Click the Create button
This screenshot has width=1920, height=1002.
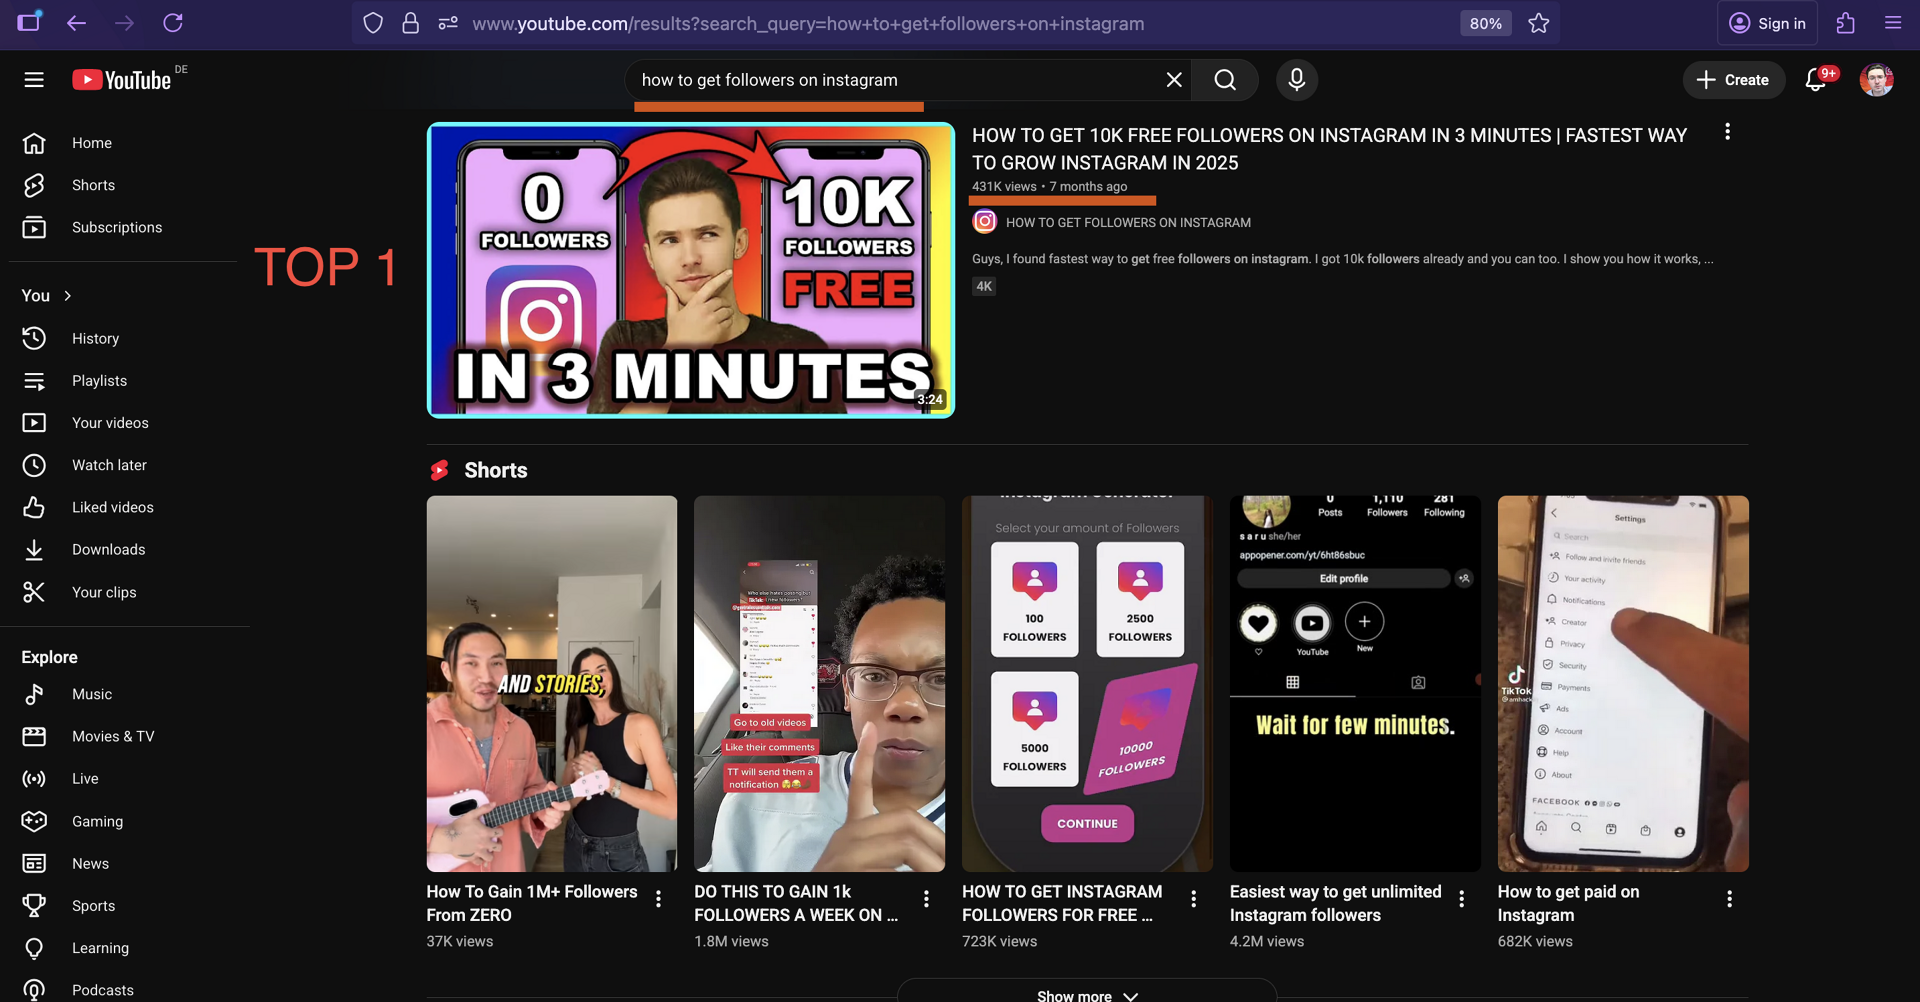pos(1733,80)
